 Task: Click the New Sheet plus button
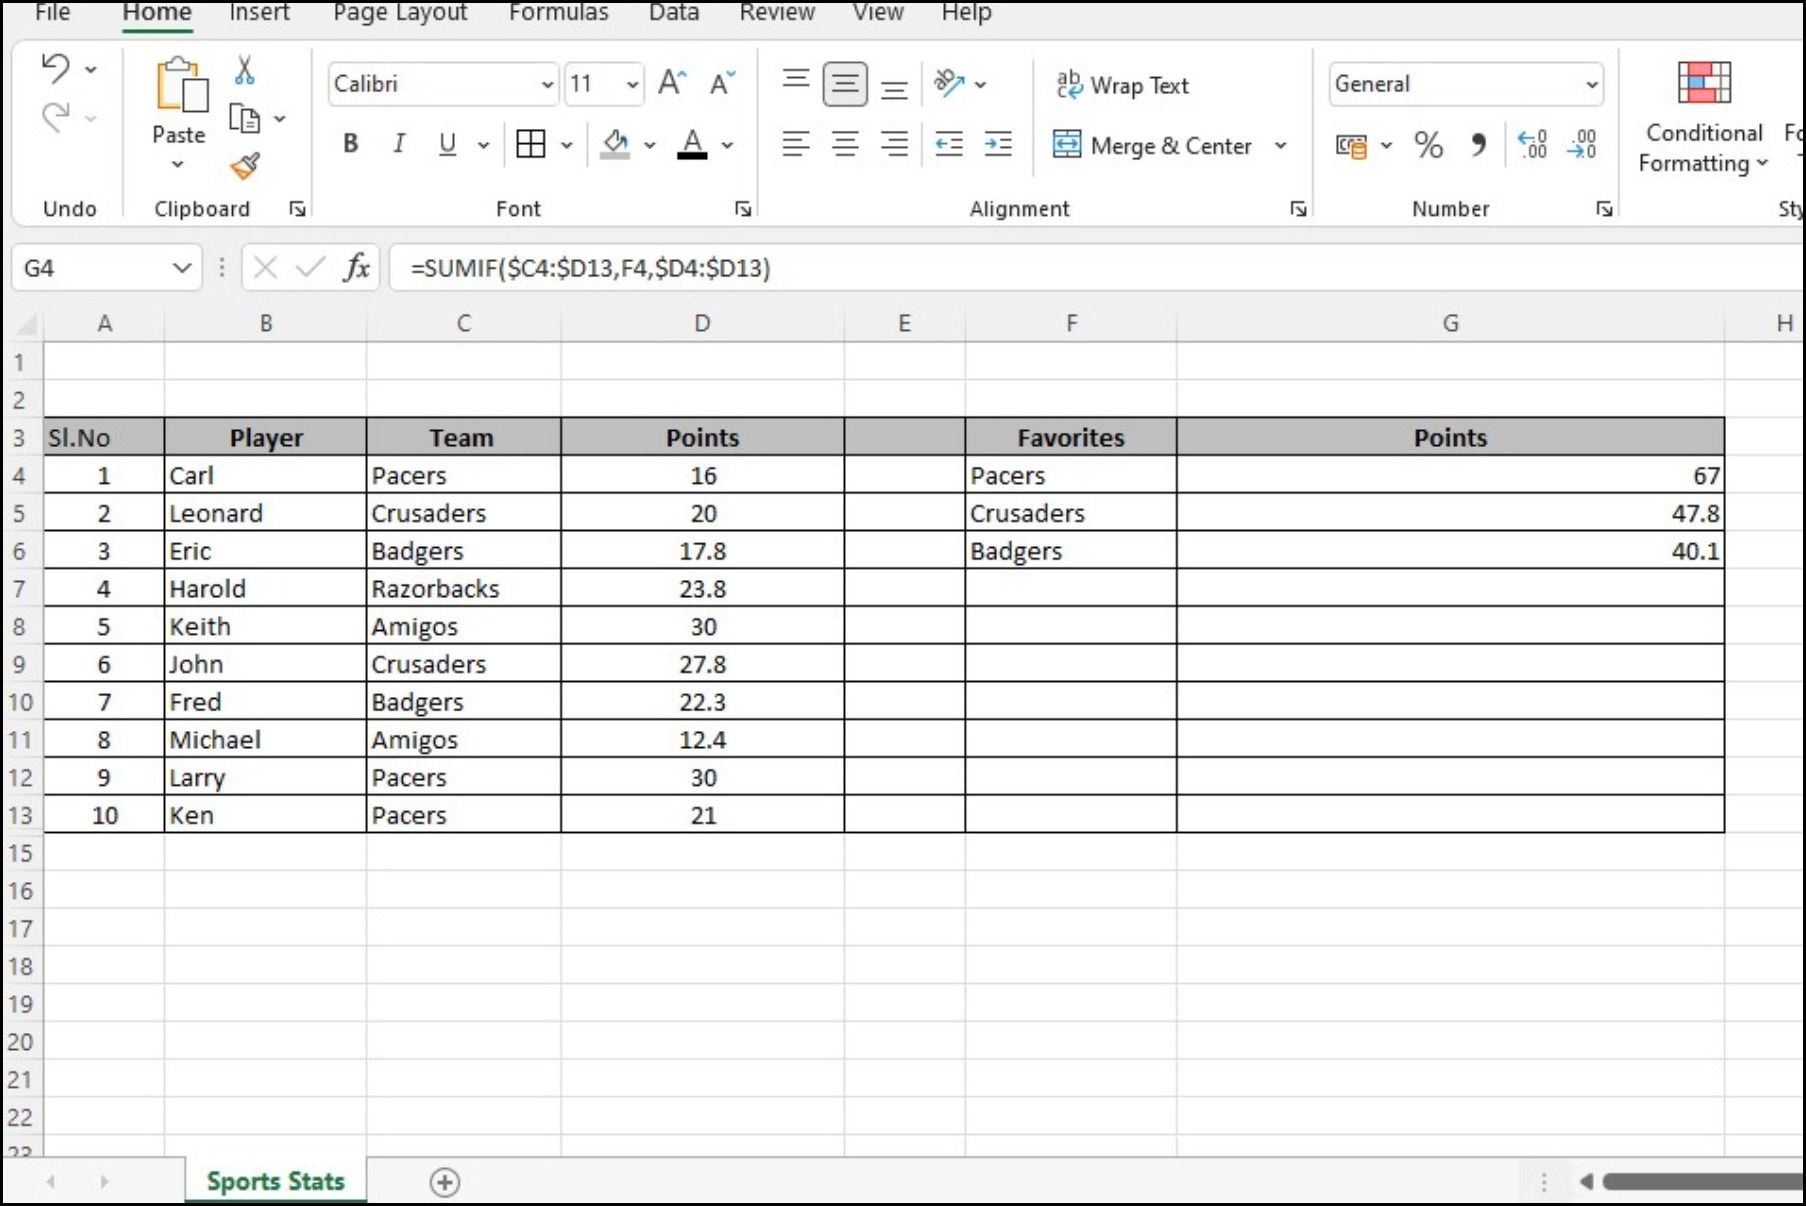446,1183
